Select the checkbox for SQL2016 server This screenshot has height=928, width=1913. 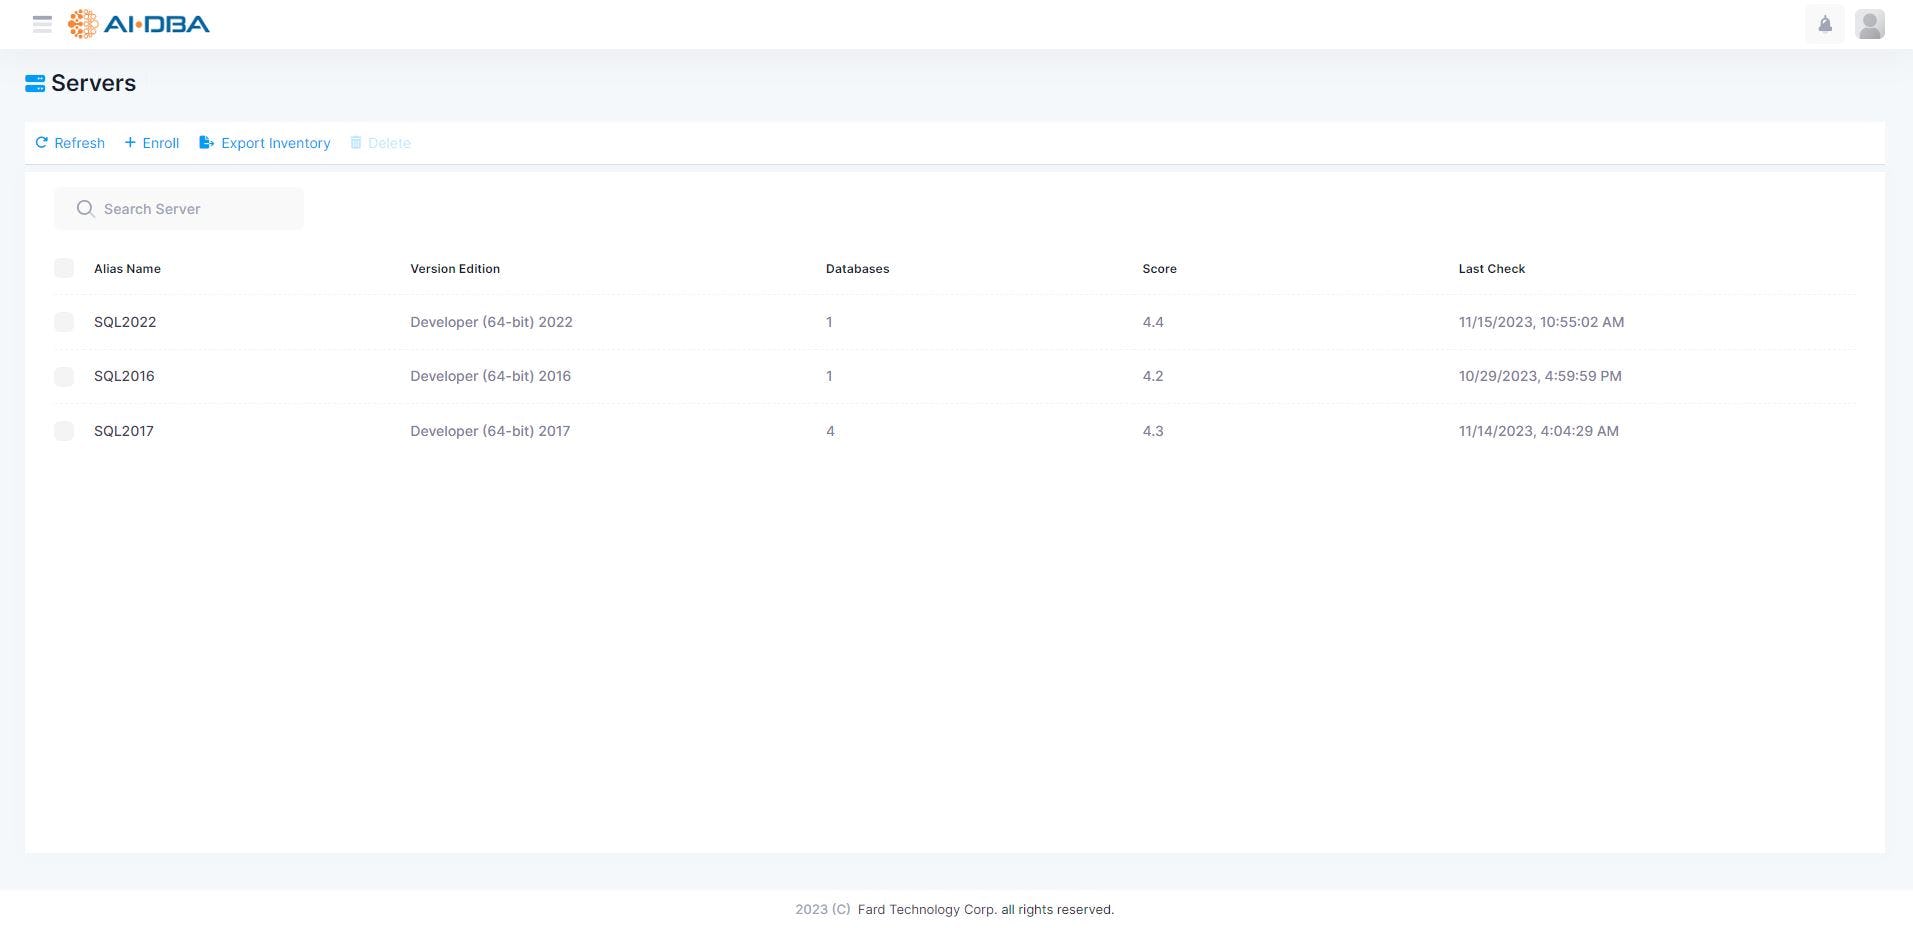point(64,376)
